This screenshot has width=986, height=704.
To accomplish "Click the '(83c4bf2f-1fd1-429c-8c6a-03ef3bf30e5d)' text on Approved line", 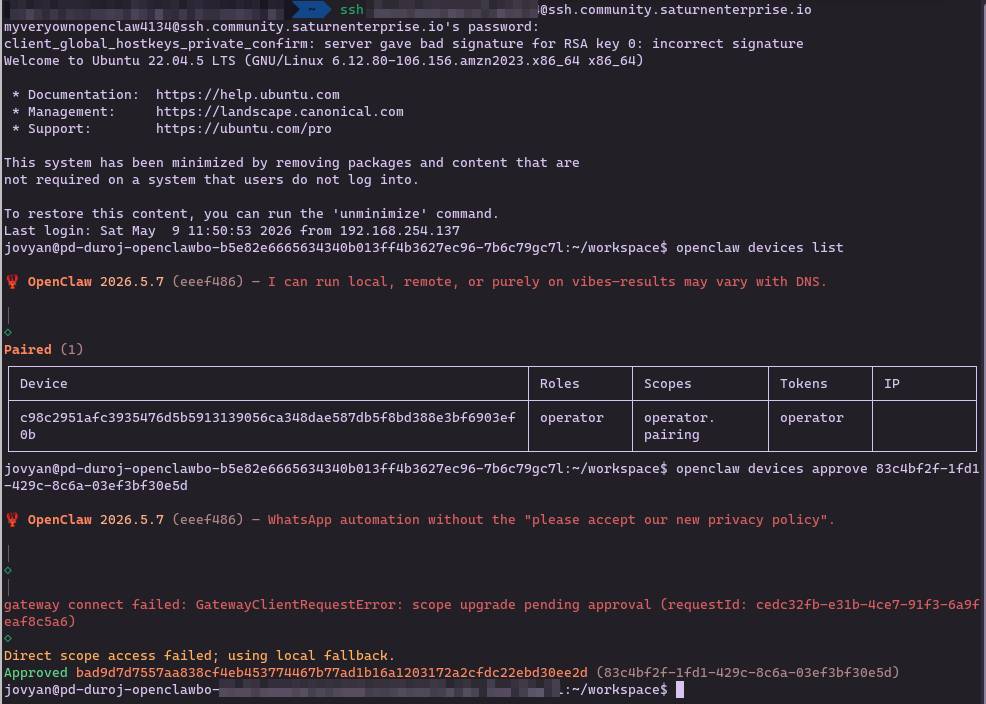I will pos(748,673).
